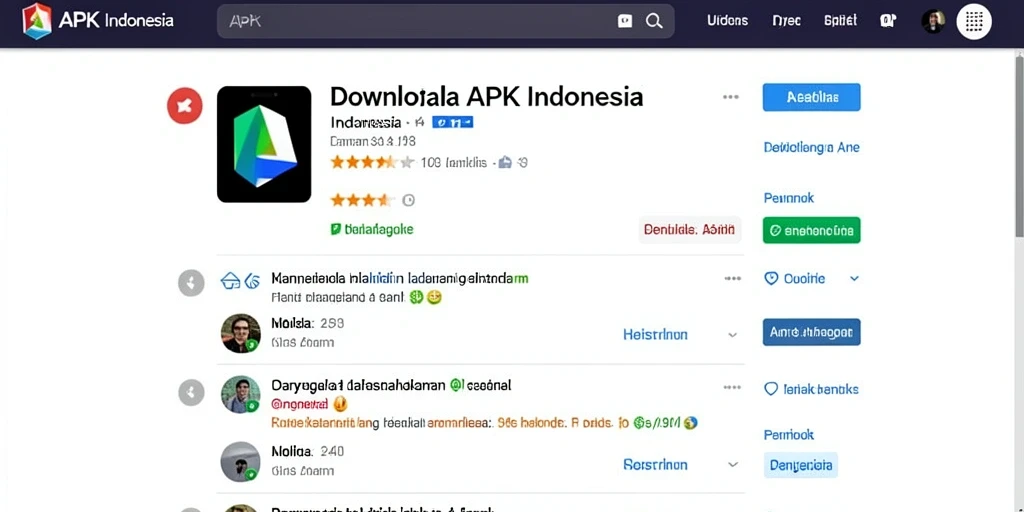The width and height of the screenshot is (1024, 512).
Task: Click the "Downlotala APK Indonesia" title
Action: 487,97
